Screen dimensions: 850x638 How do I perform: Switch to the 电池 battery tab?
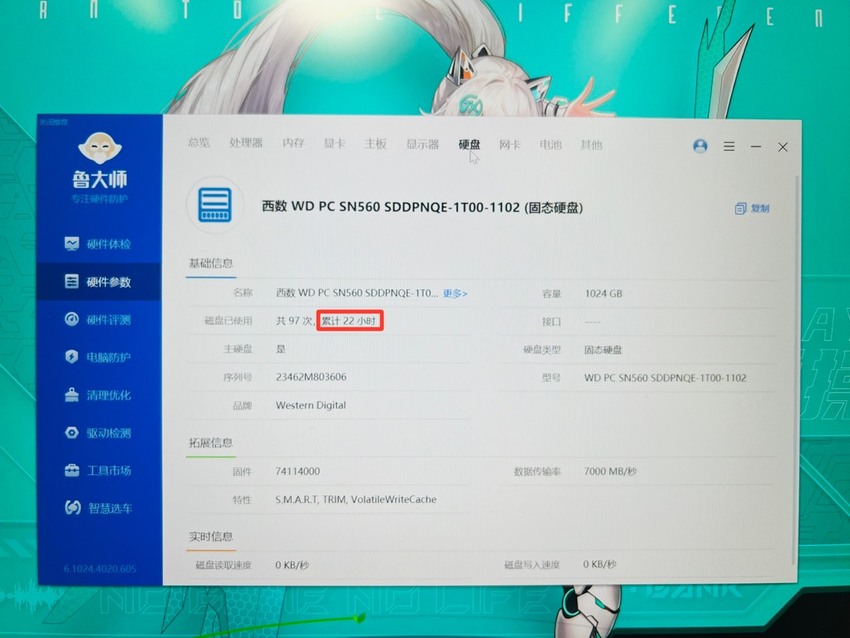coord(550,145)
